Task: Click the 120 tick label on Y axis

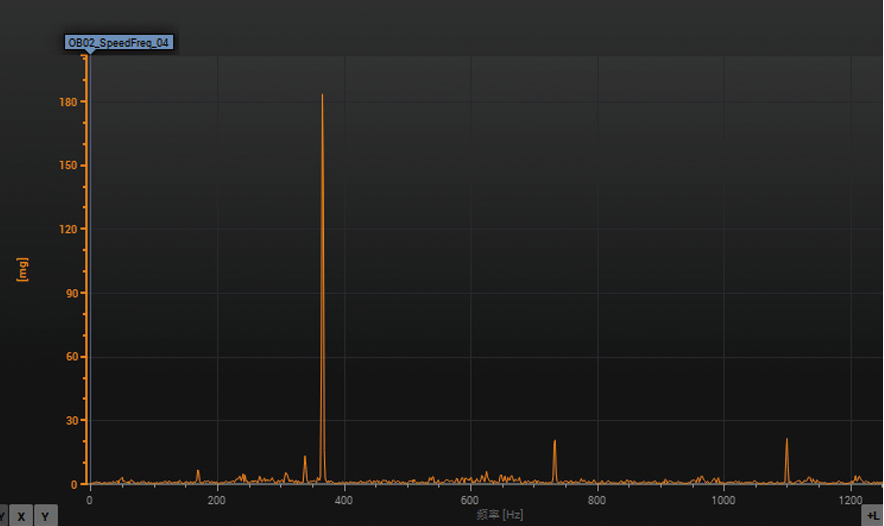Action: (68, 230)
